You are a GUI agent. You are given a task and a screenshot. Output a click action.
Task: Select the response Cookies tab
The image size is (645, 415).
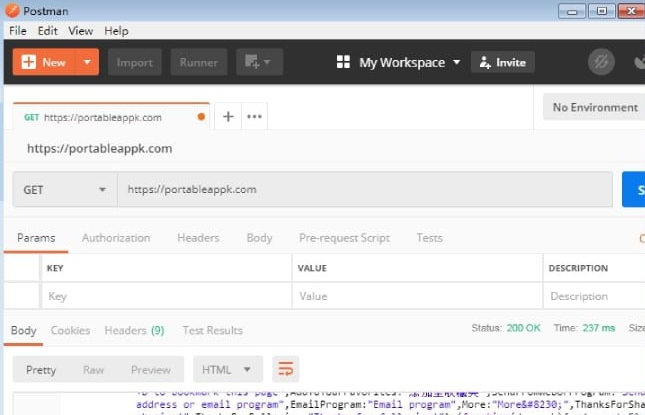(70, 330)
